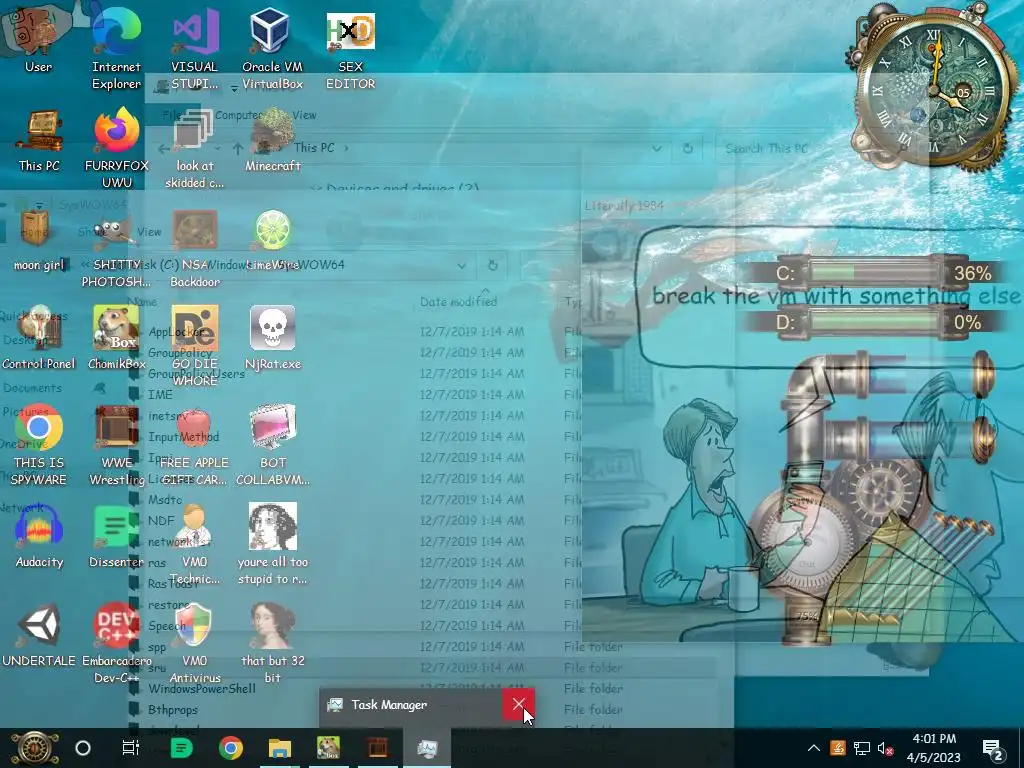Open the ChomikBox desktop icon
The width and height of the screenshot is (1024, 768).
tap(116, 338)
